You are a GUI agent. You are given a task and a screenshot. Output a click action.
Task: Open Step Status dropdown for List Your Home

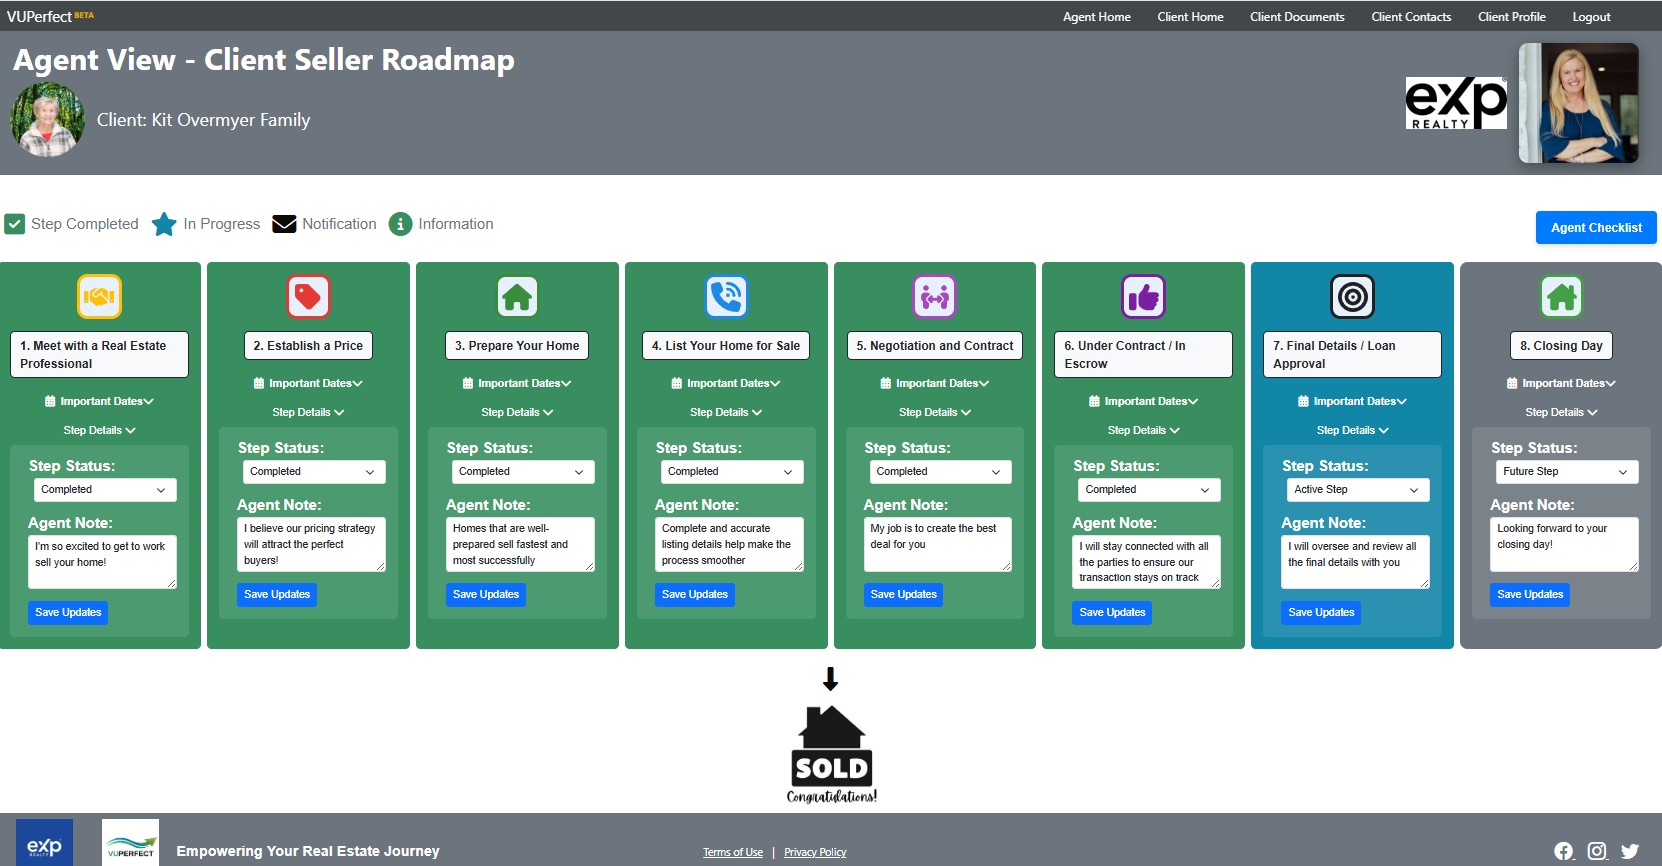click(732, 472)
